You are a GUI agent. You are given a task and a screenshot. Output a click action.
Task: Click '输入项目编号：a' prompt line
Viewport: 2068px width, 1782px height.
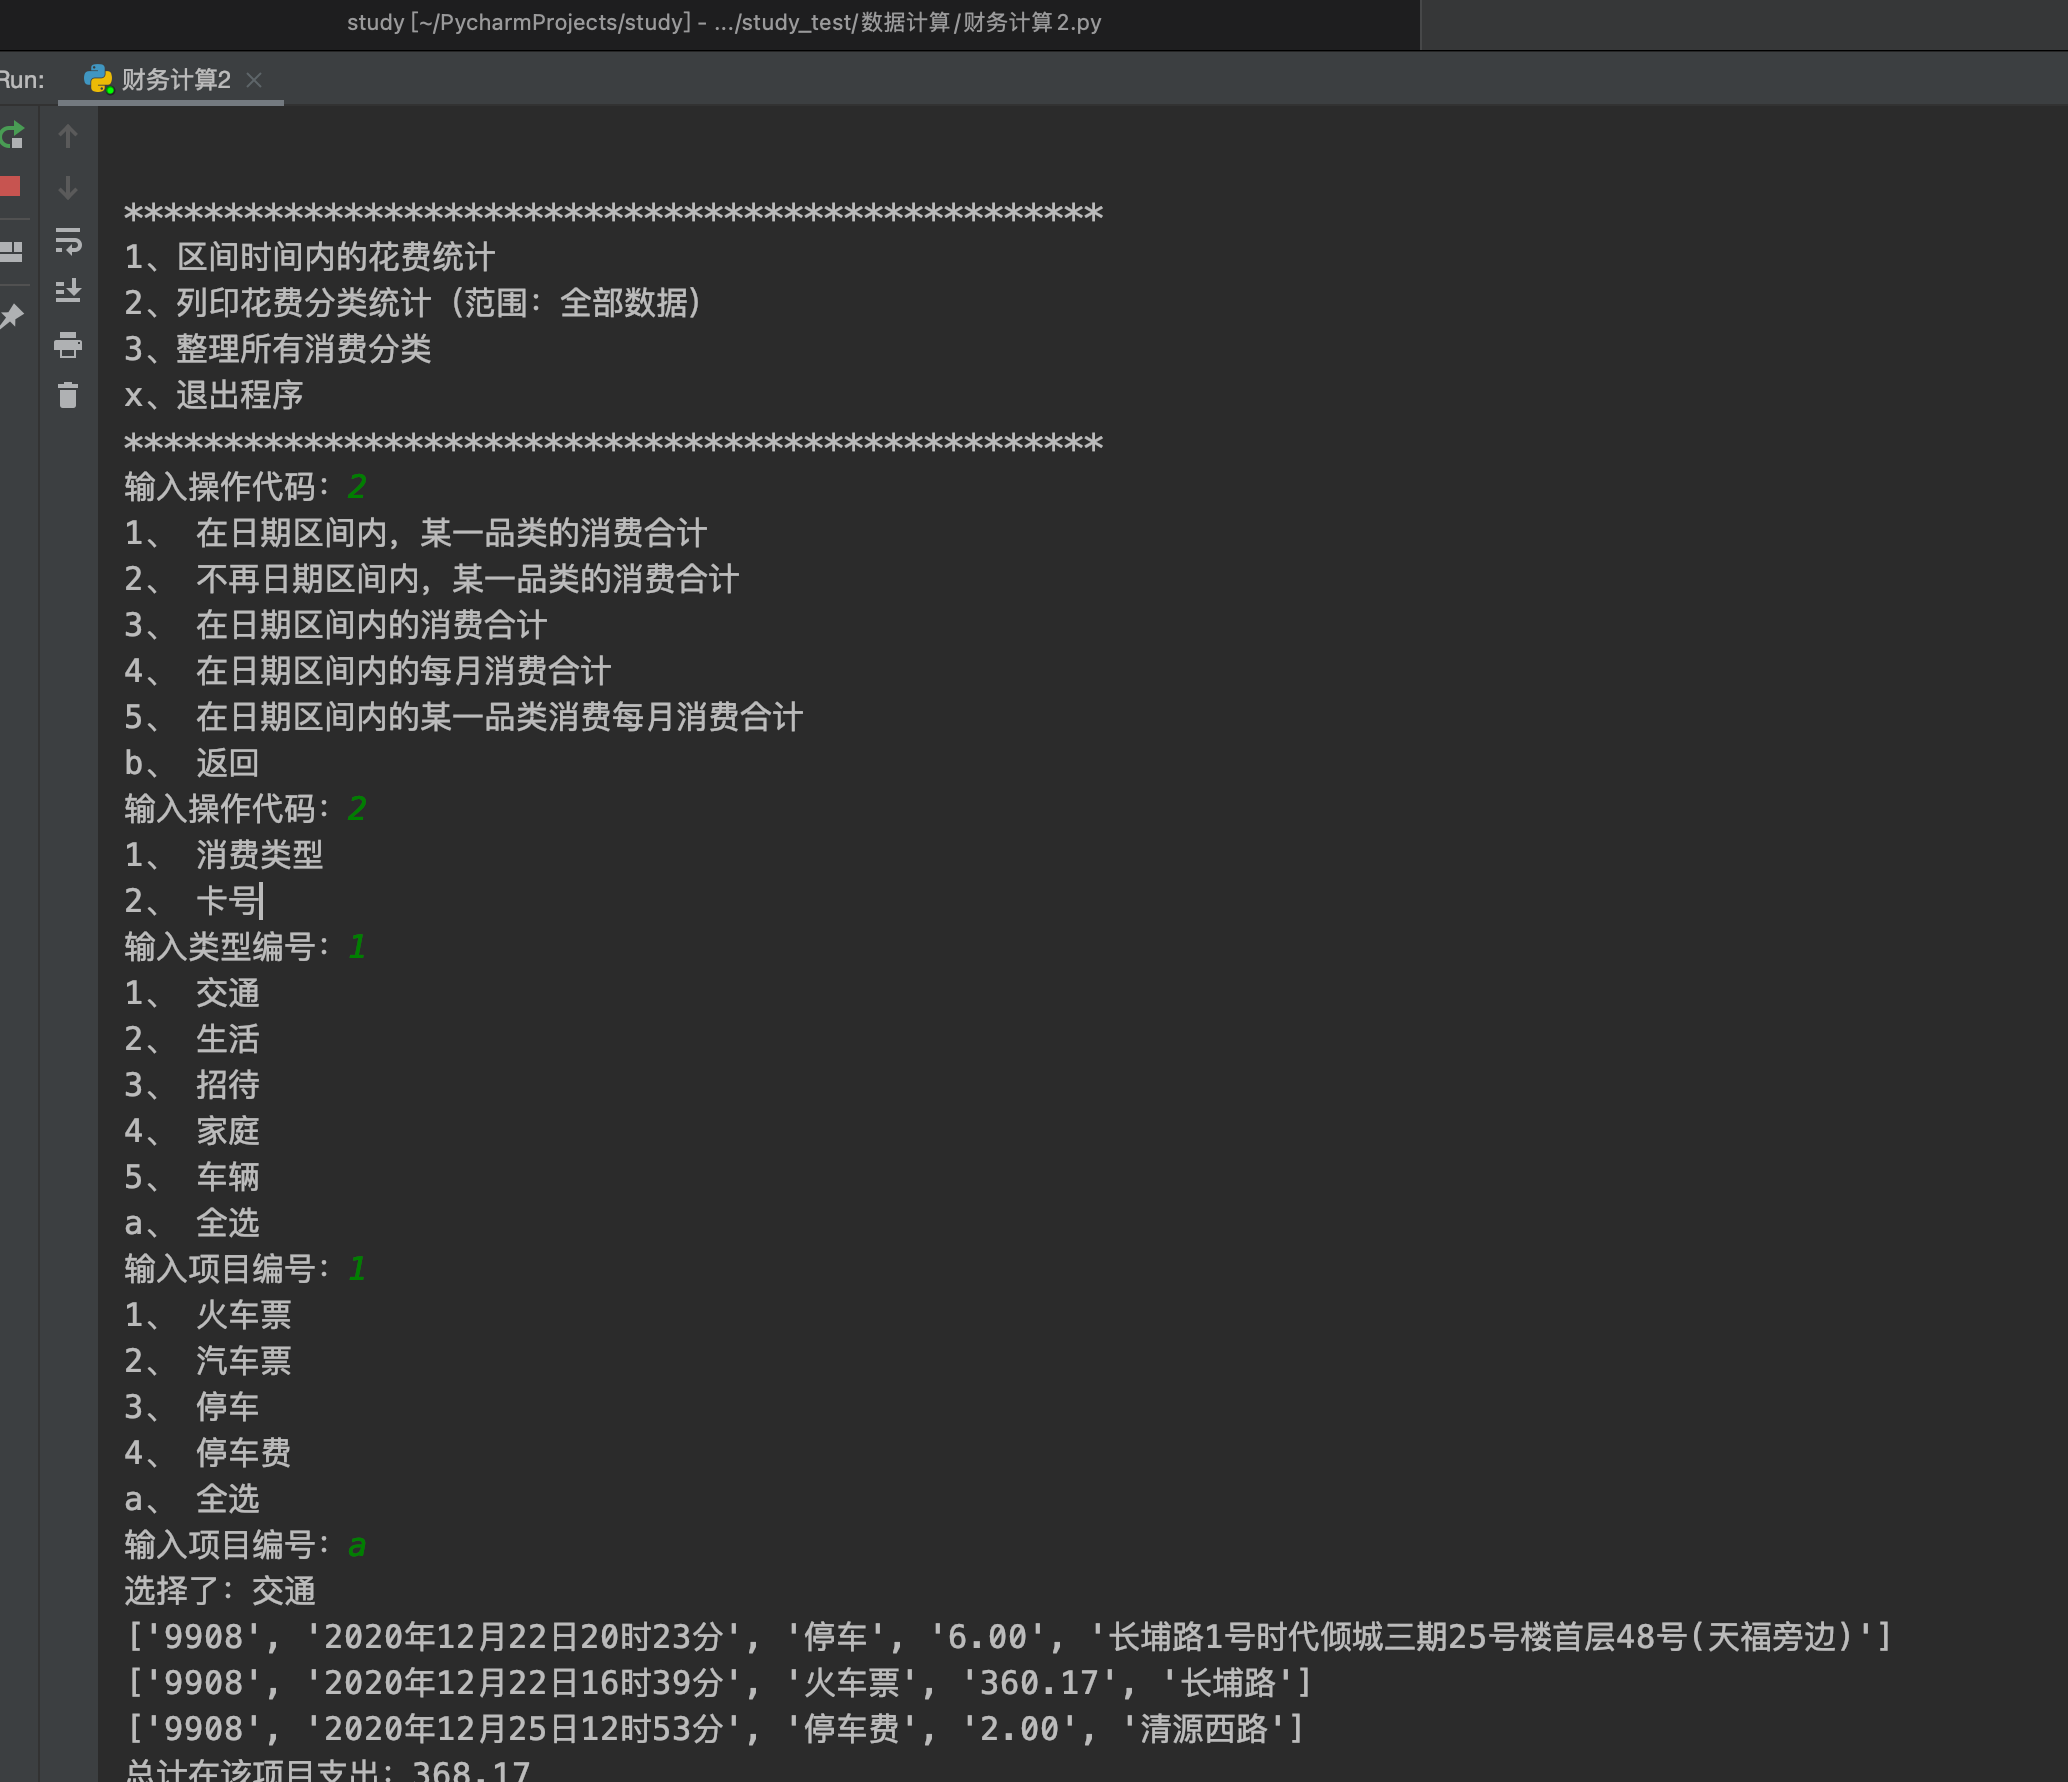(x=245, y=1545)
